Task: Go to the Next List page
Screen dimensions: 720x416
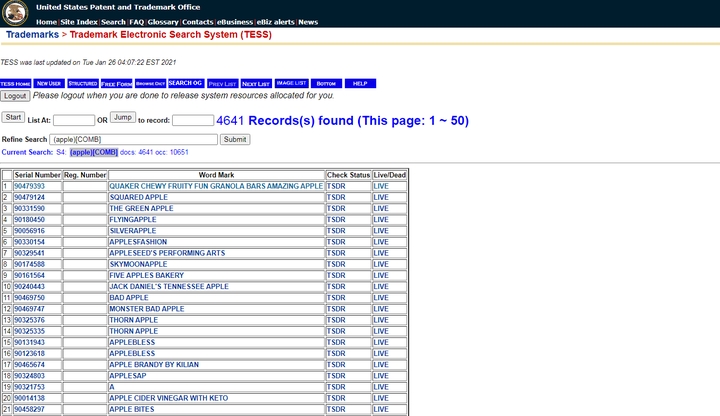Action: (256, 83)
